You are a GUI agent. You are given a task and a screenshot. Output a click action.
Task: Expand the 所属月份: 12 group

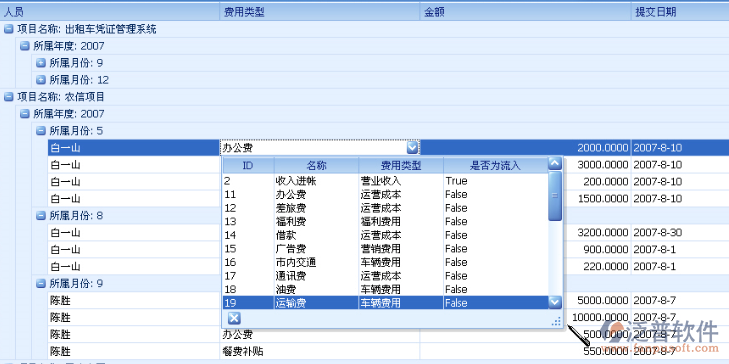(x=41, y=80)
